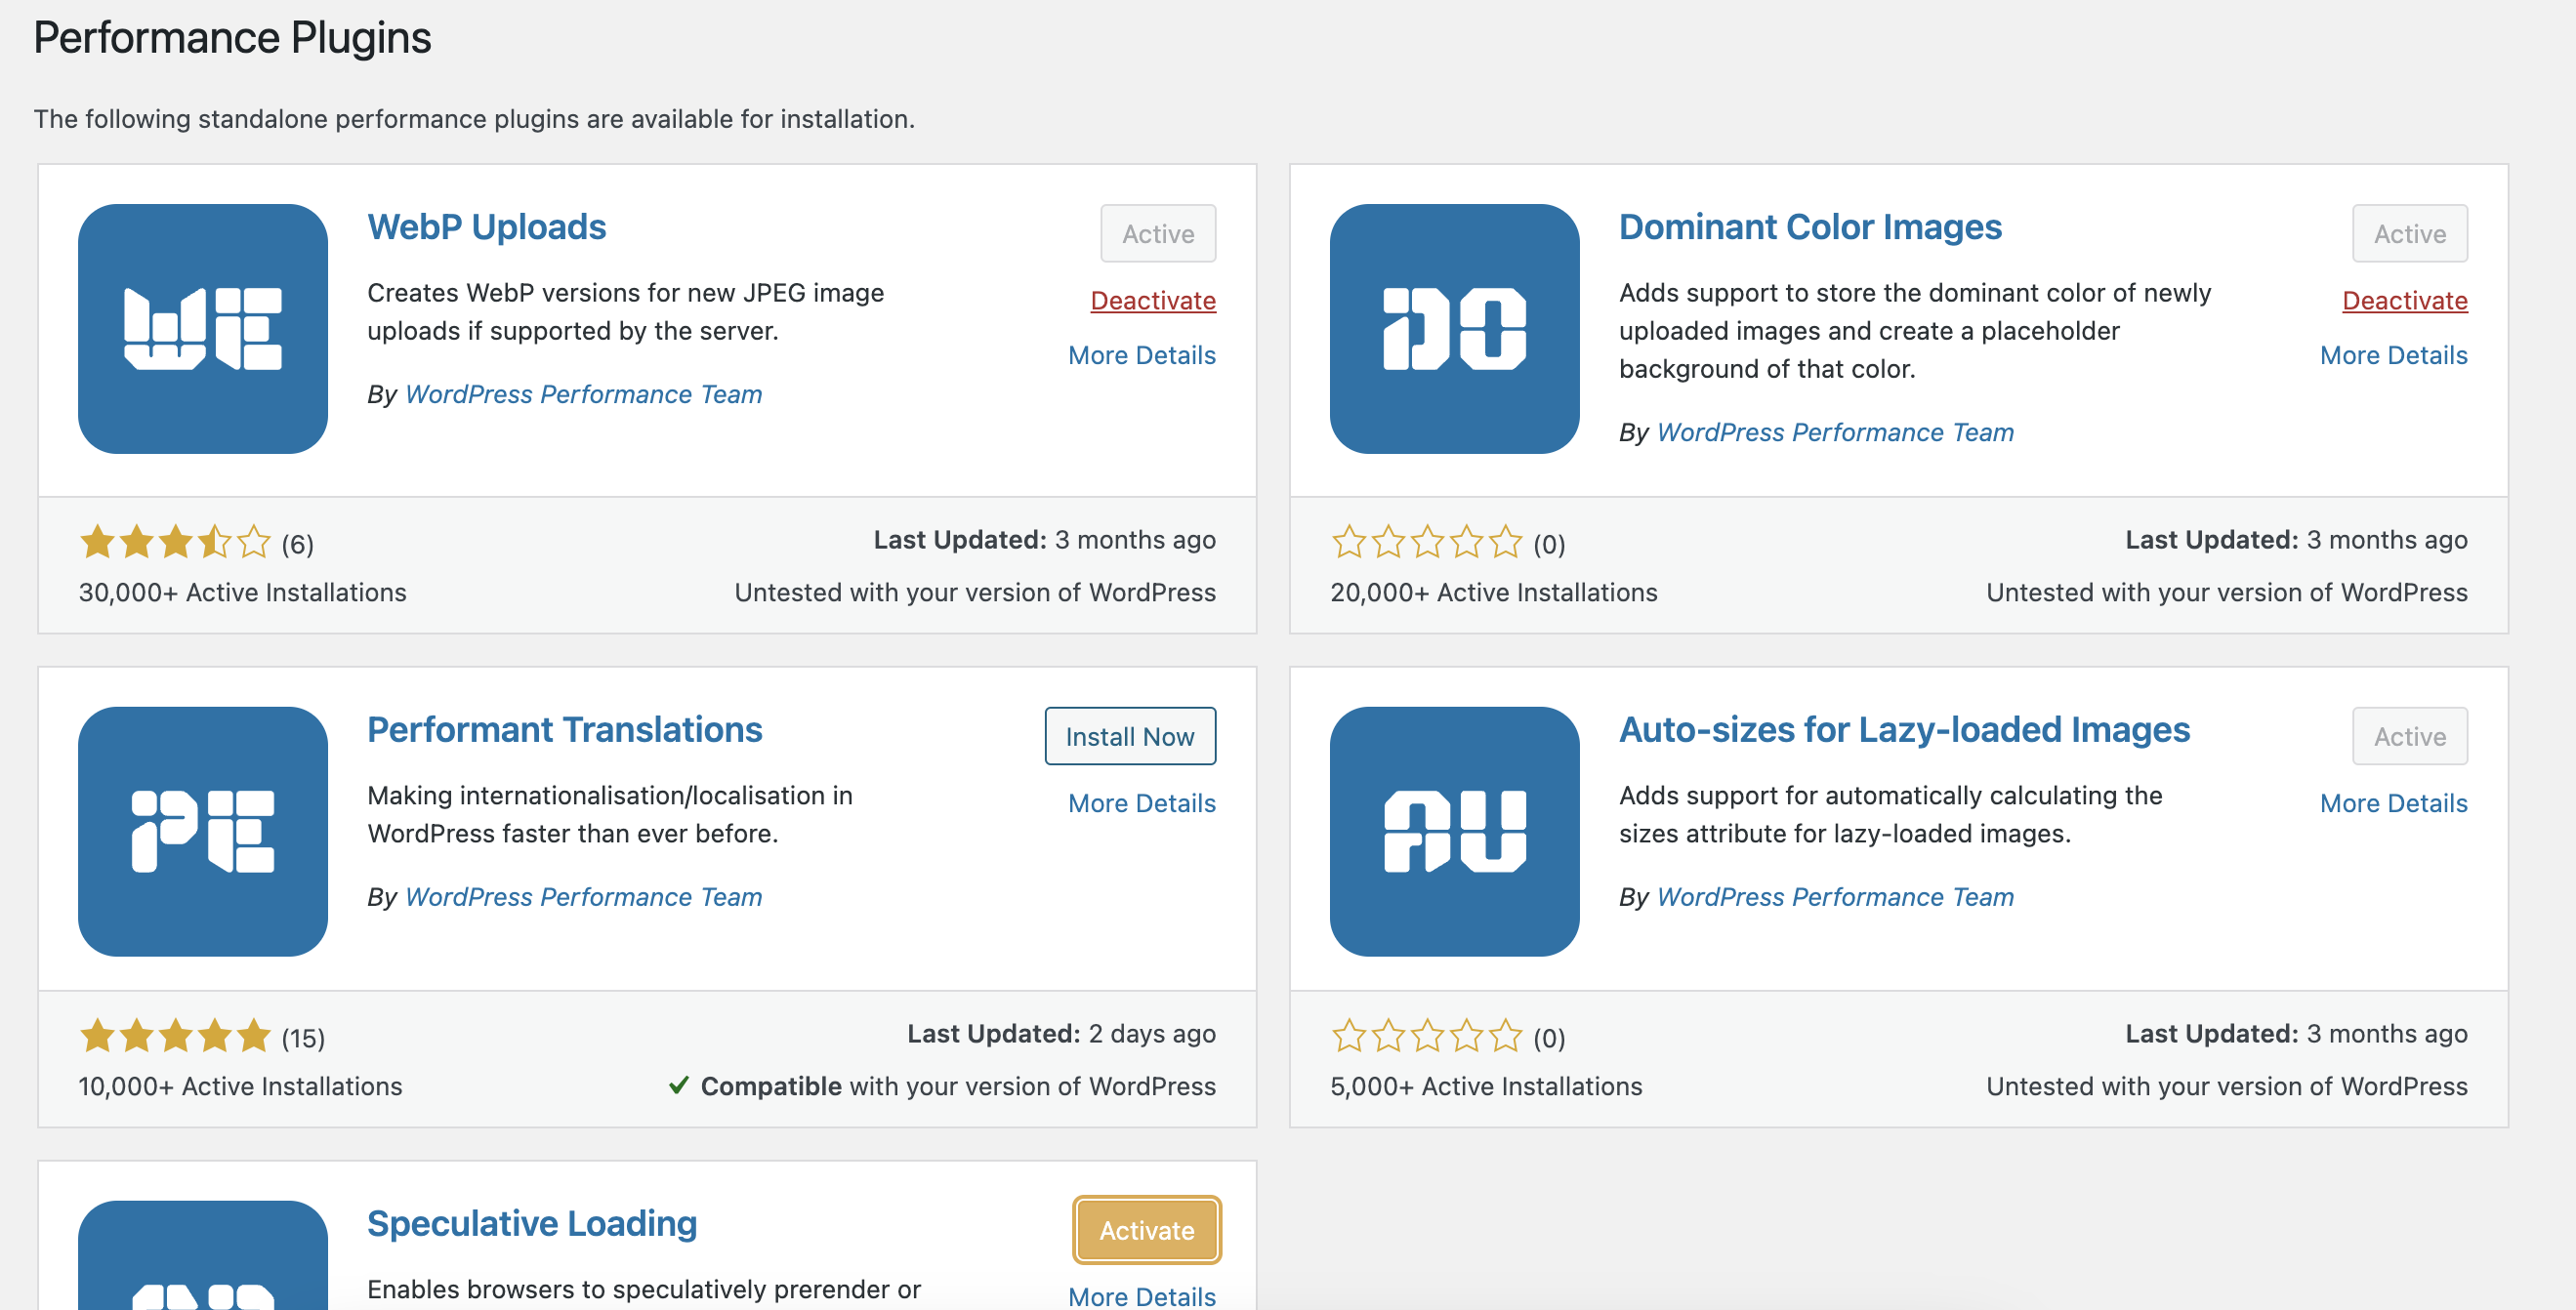Screen dimensions: 2576x1310
Task: View More Details for Performant Translations
Action: [1141, 804]
